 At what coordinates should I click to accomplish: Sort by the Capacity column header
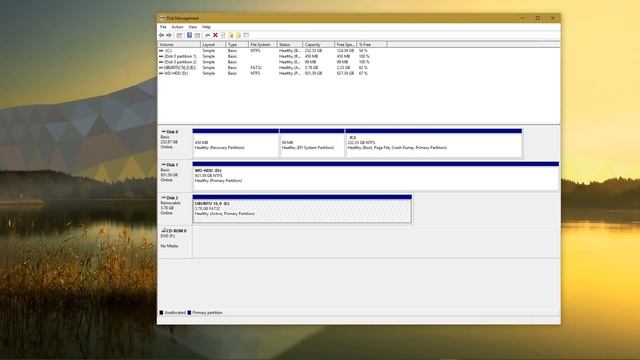(318, 44)
